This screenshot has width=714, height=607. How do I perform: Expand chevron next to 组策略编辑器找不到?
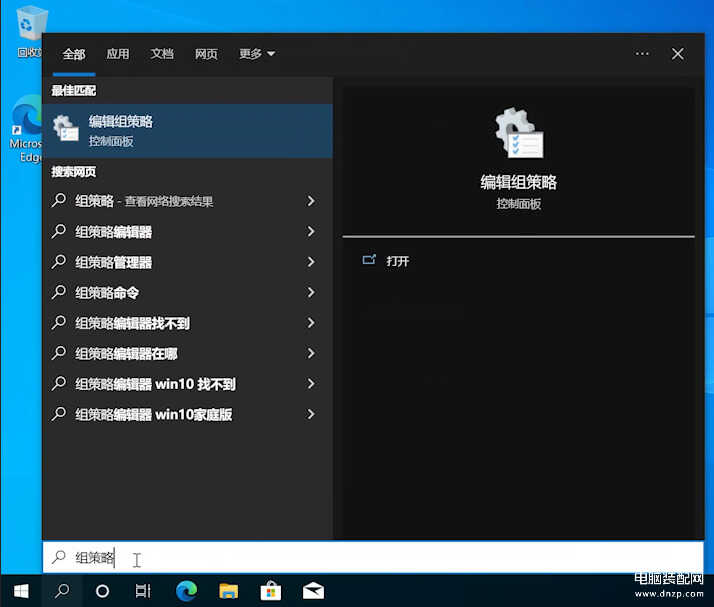pyautogui.click(x=311, y=323)
